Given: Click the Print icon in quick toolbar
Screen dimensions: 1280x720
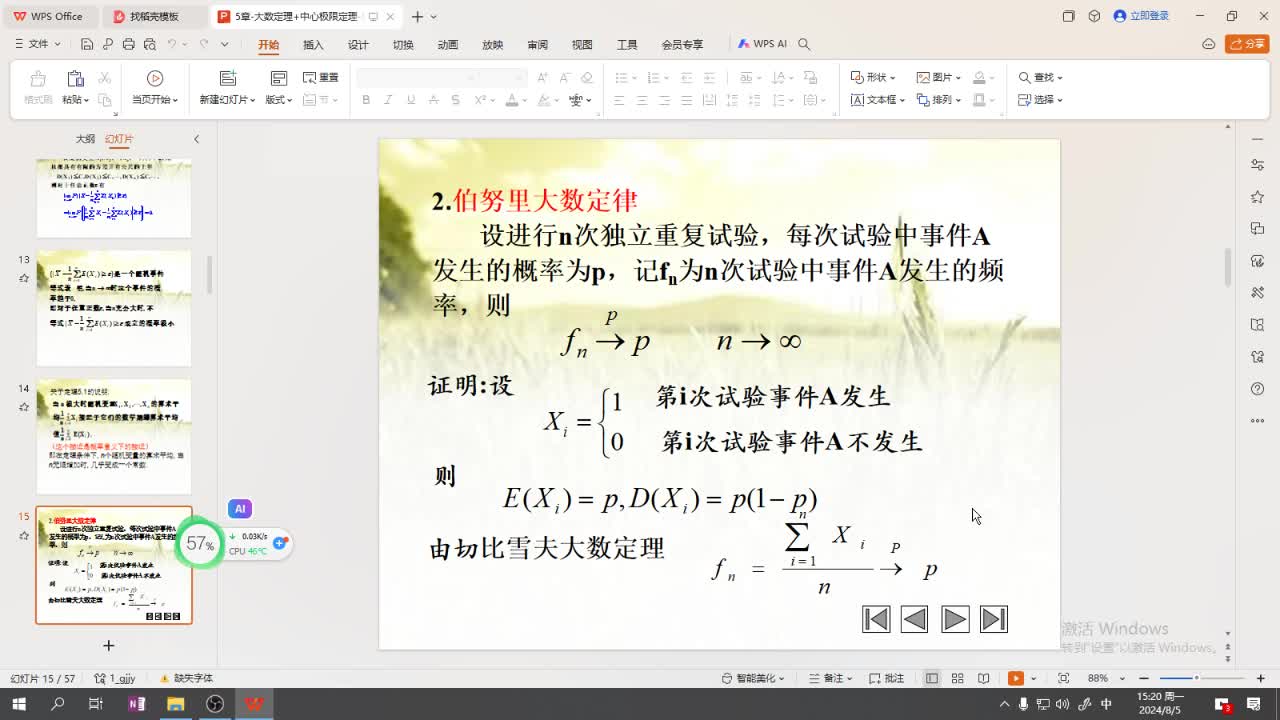Looking at the screenshot, I should pos(128,44).
